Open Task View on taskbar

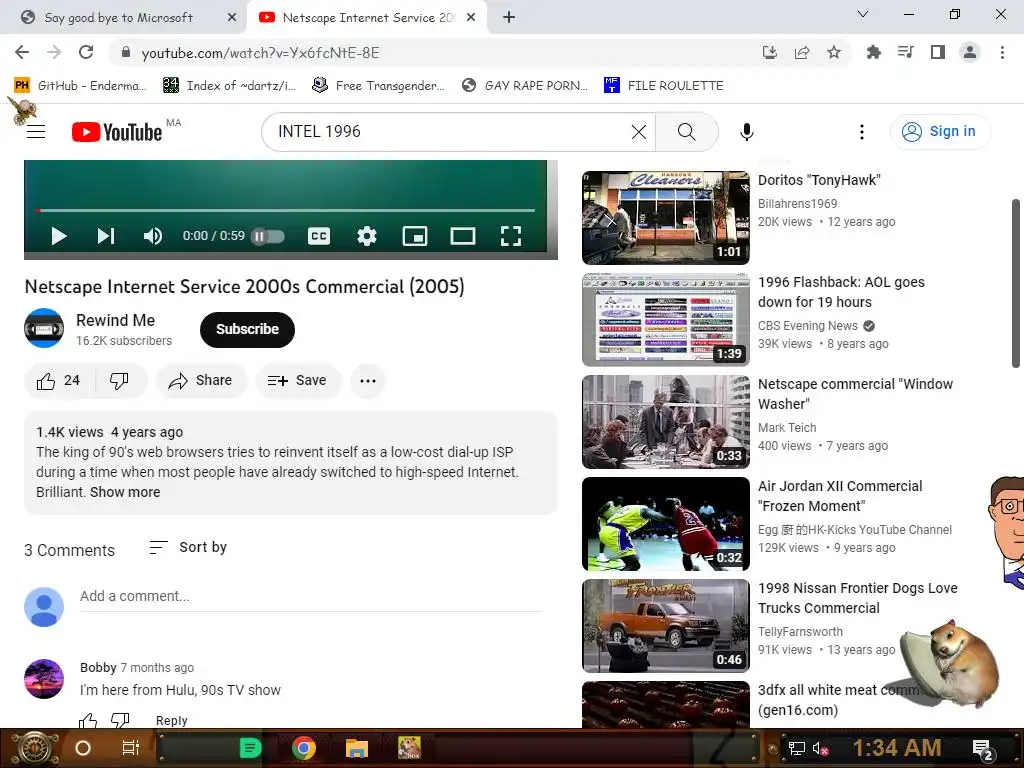(x=131, y=748)
